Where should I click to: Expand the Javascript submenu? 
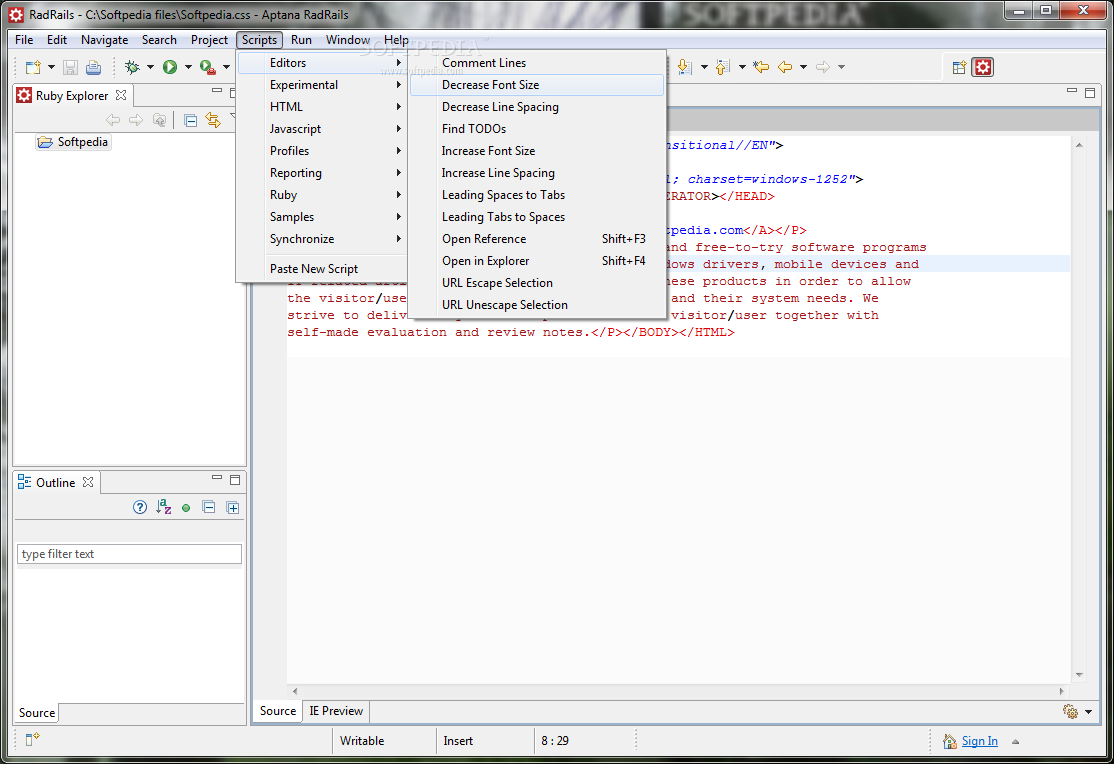[x=323, y=129]
